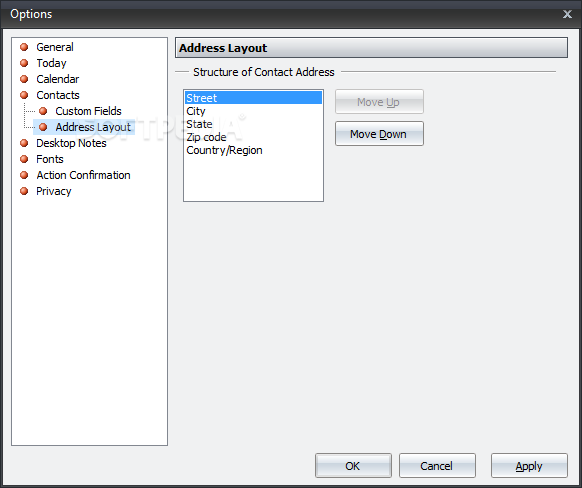Open the Today options page

click(x=51, y=63)
